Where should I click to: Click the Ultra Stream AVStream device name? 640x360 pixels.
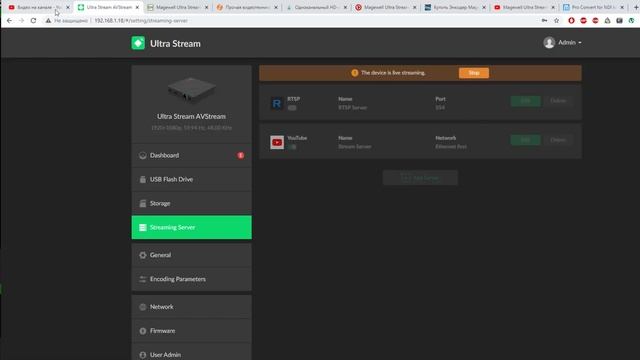191,116
